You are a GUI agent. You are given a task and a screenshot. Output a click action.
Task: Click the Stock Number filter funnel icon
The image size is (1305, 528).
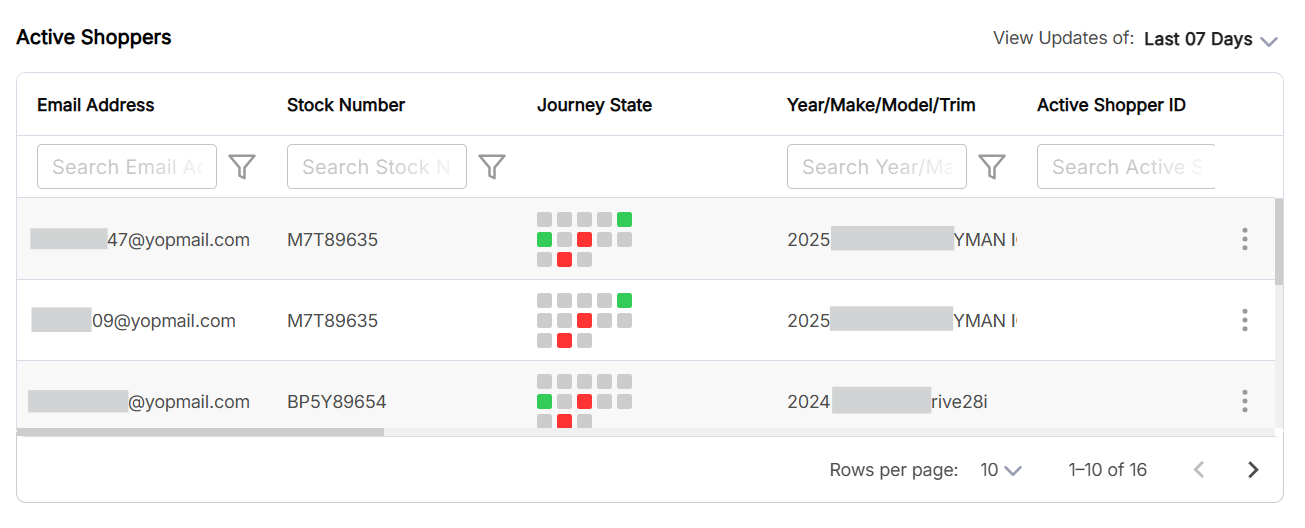click(491, 167)
